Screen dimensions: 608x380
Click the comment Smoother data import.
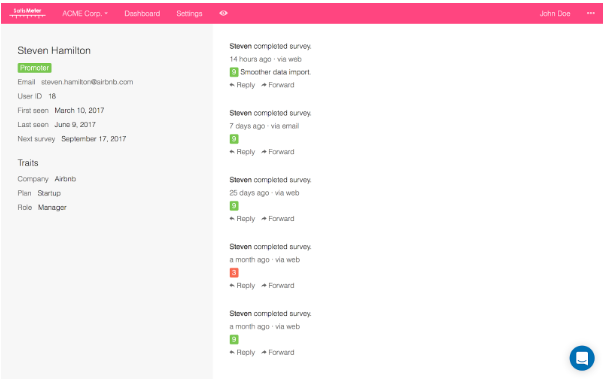[276, 72]
